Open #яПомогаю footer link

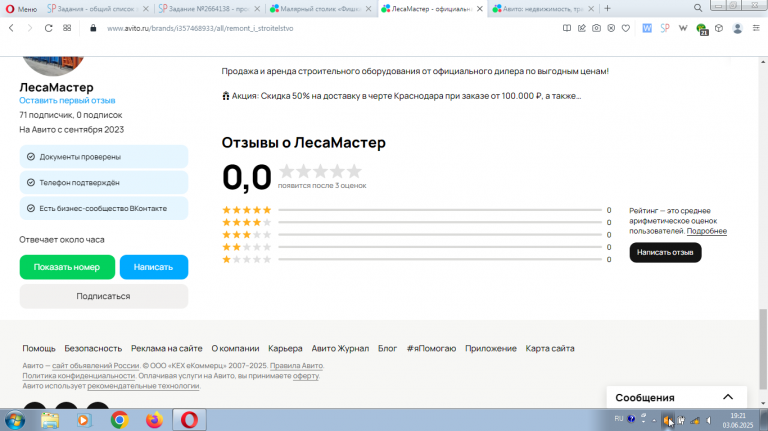(431, 349)
